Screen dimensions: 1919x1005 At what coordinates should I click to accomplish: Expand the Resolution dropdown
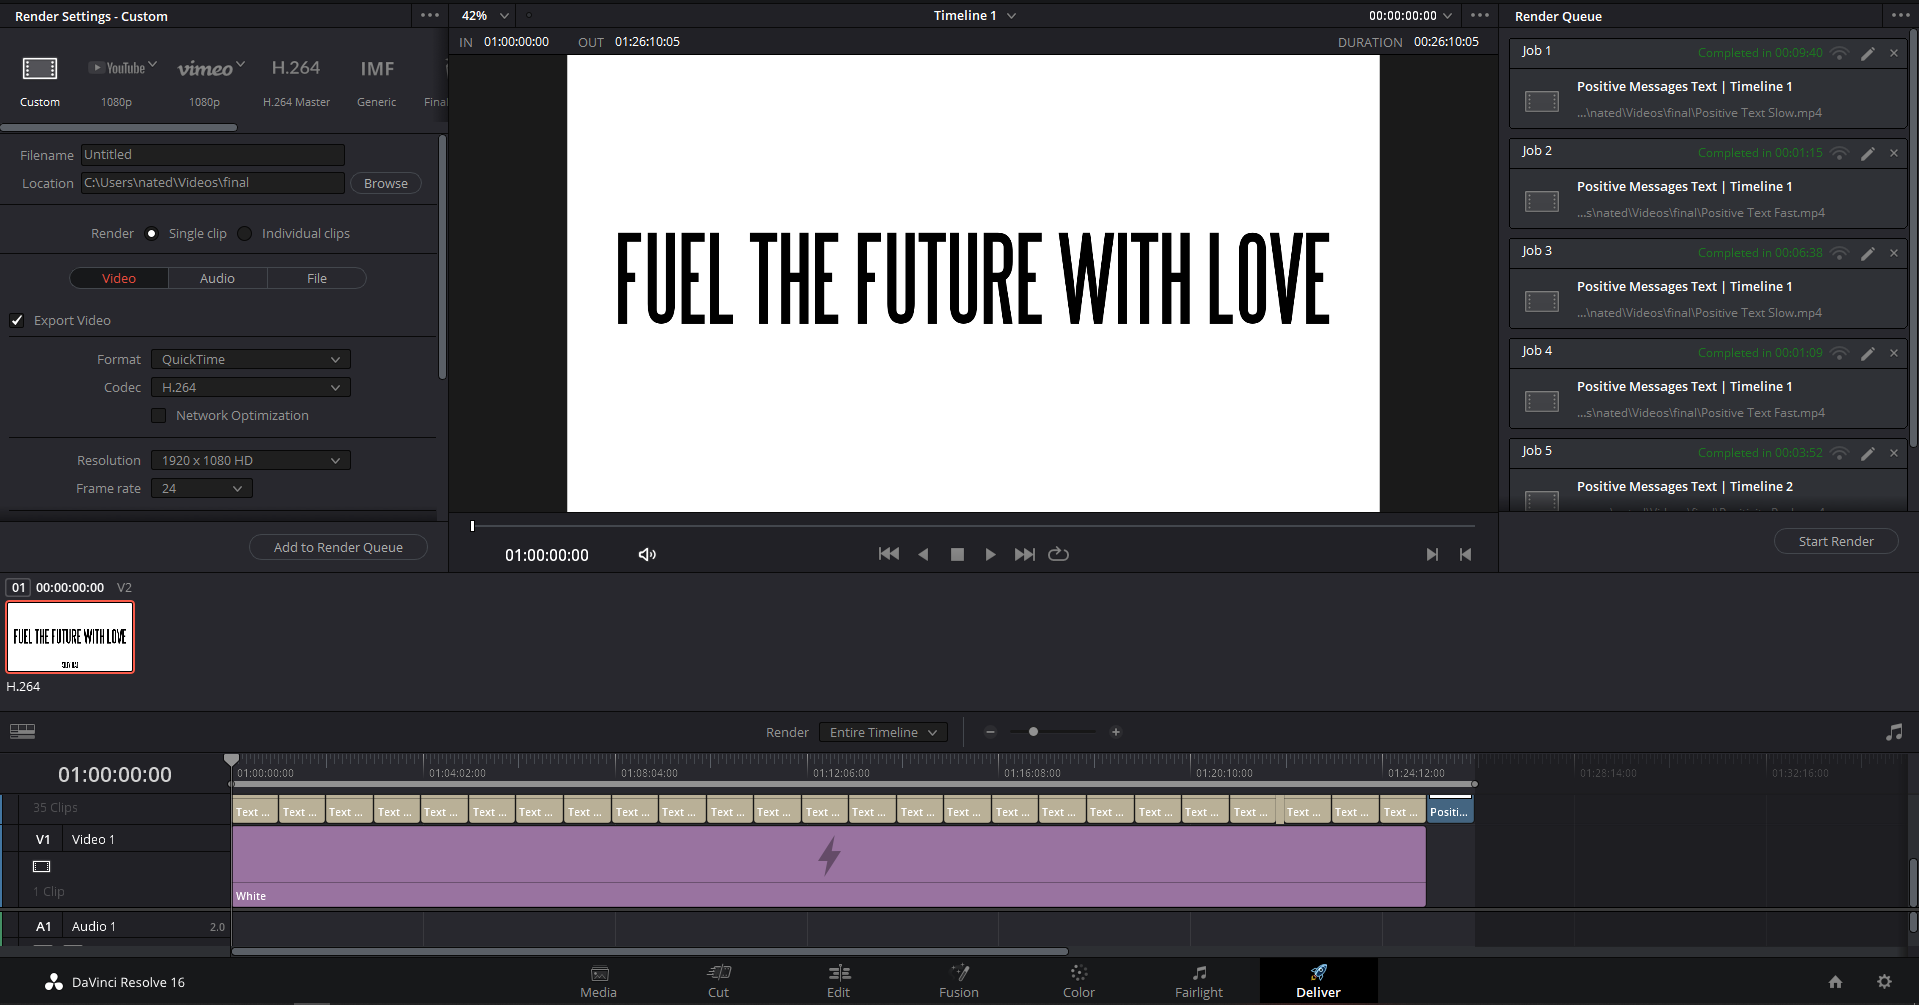[250, 461]
